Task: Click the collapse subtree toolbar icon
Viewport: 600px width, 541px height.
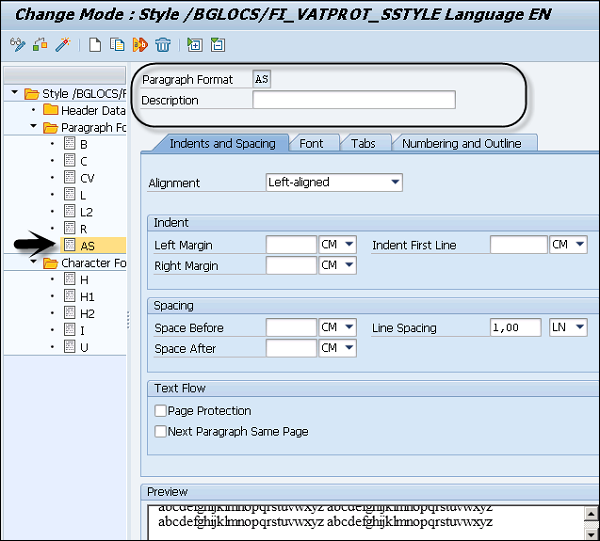Action: 217,45
